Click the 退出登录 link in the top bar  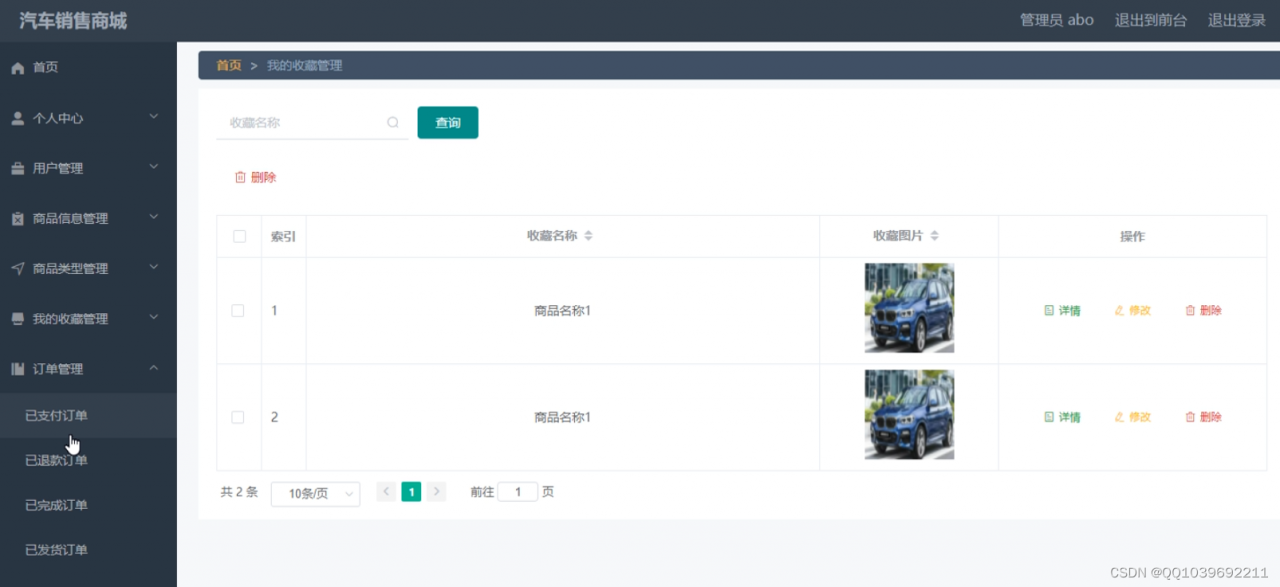(x=1236, y=19)
